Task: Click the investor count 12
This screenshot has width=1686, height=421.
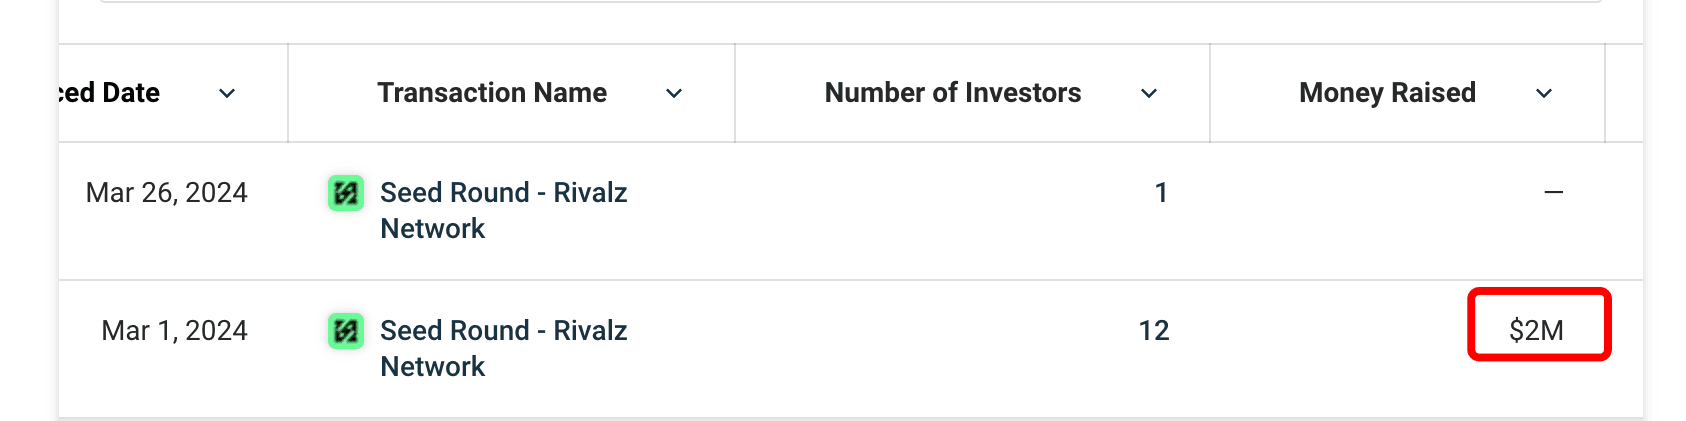Action: point(1154,331)
